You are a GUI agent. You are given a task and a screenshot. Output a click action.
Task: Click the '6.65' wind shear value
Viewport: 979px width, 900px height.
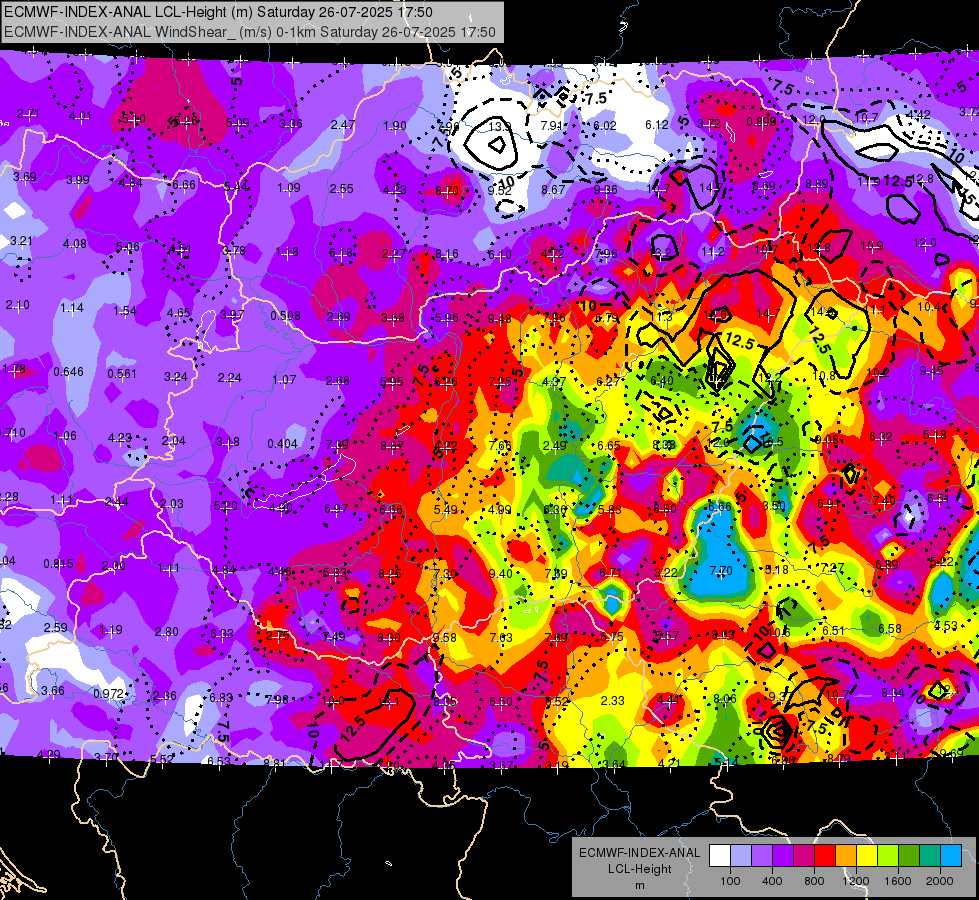(609, 445)
